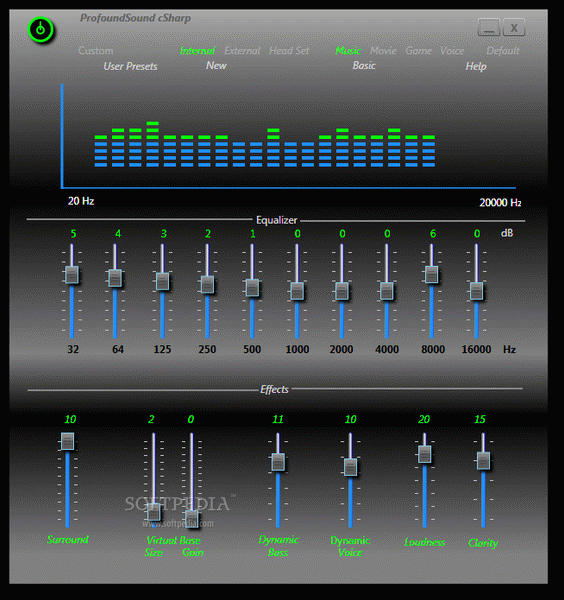
Task: Close the ProfoundSound window with X
Action: [x=514, y=28]
